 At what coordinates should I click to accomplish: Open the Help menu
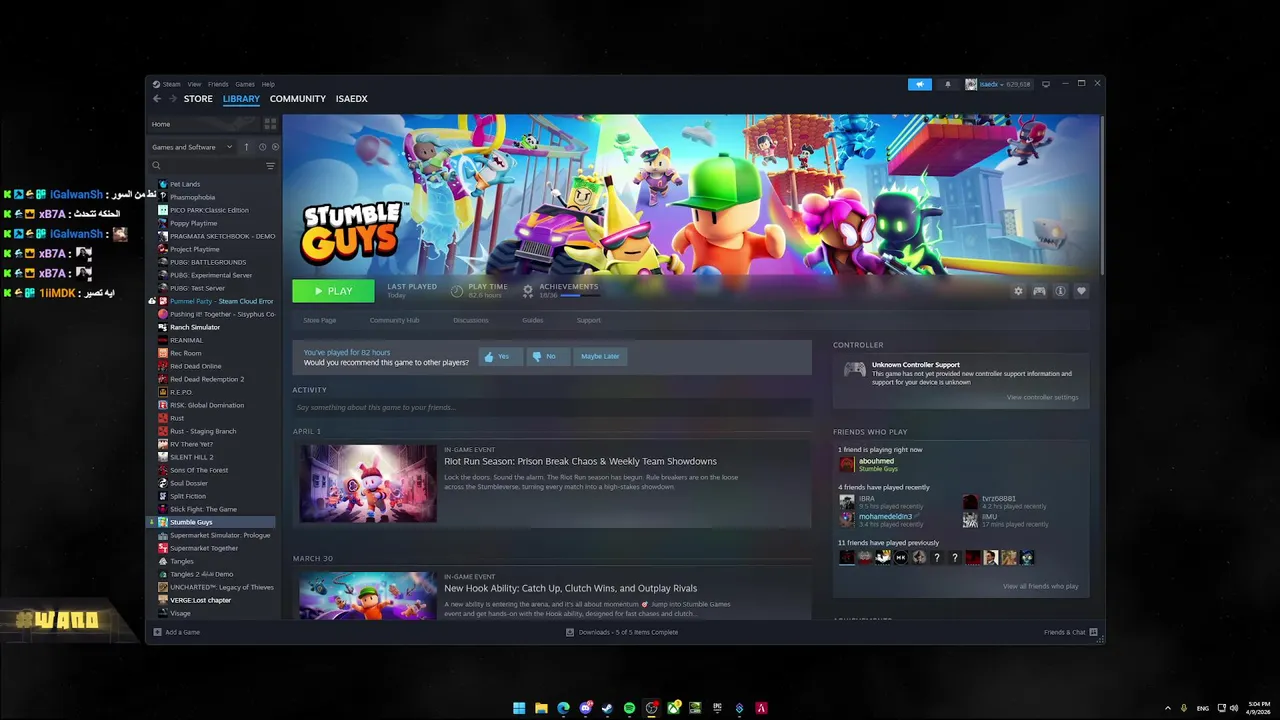pyautogui.click(x=268, y=84)
